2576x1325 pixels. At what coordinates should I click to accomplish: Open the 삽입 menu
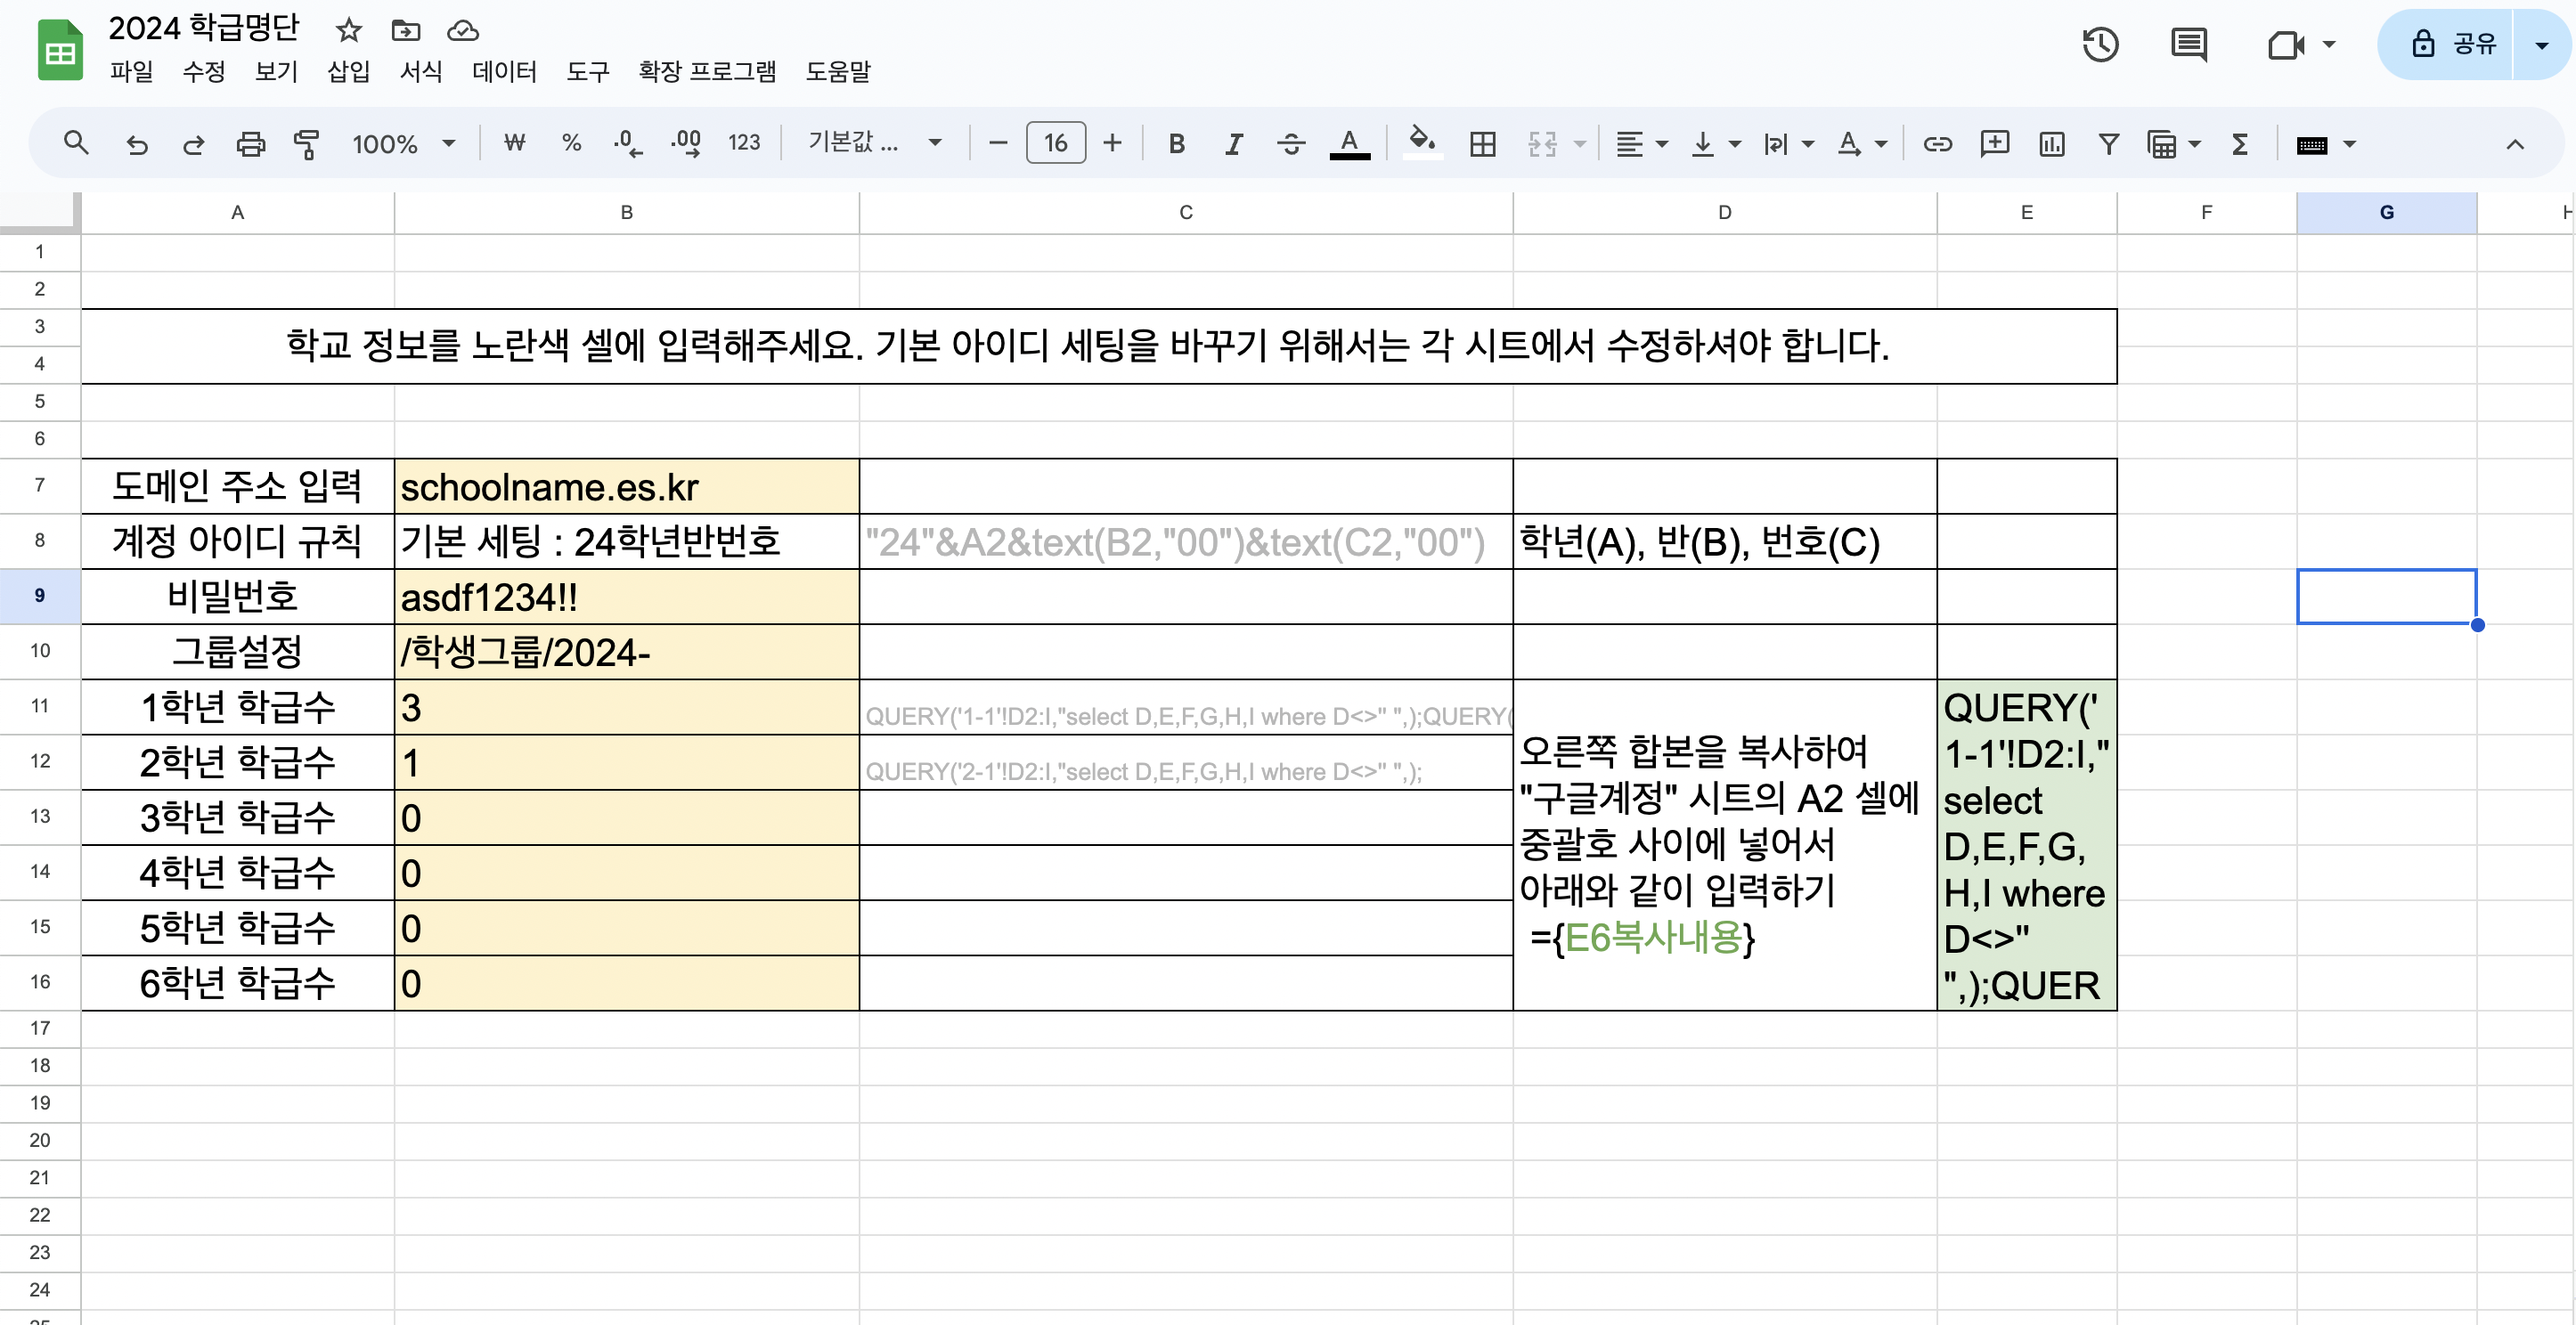point(348,71)
